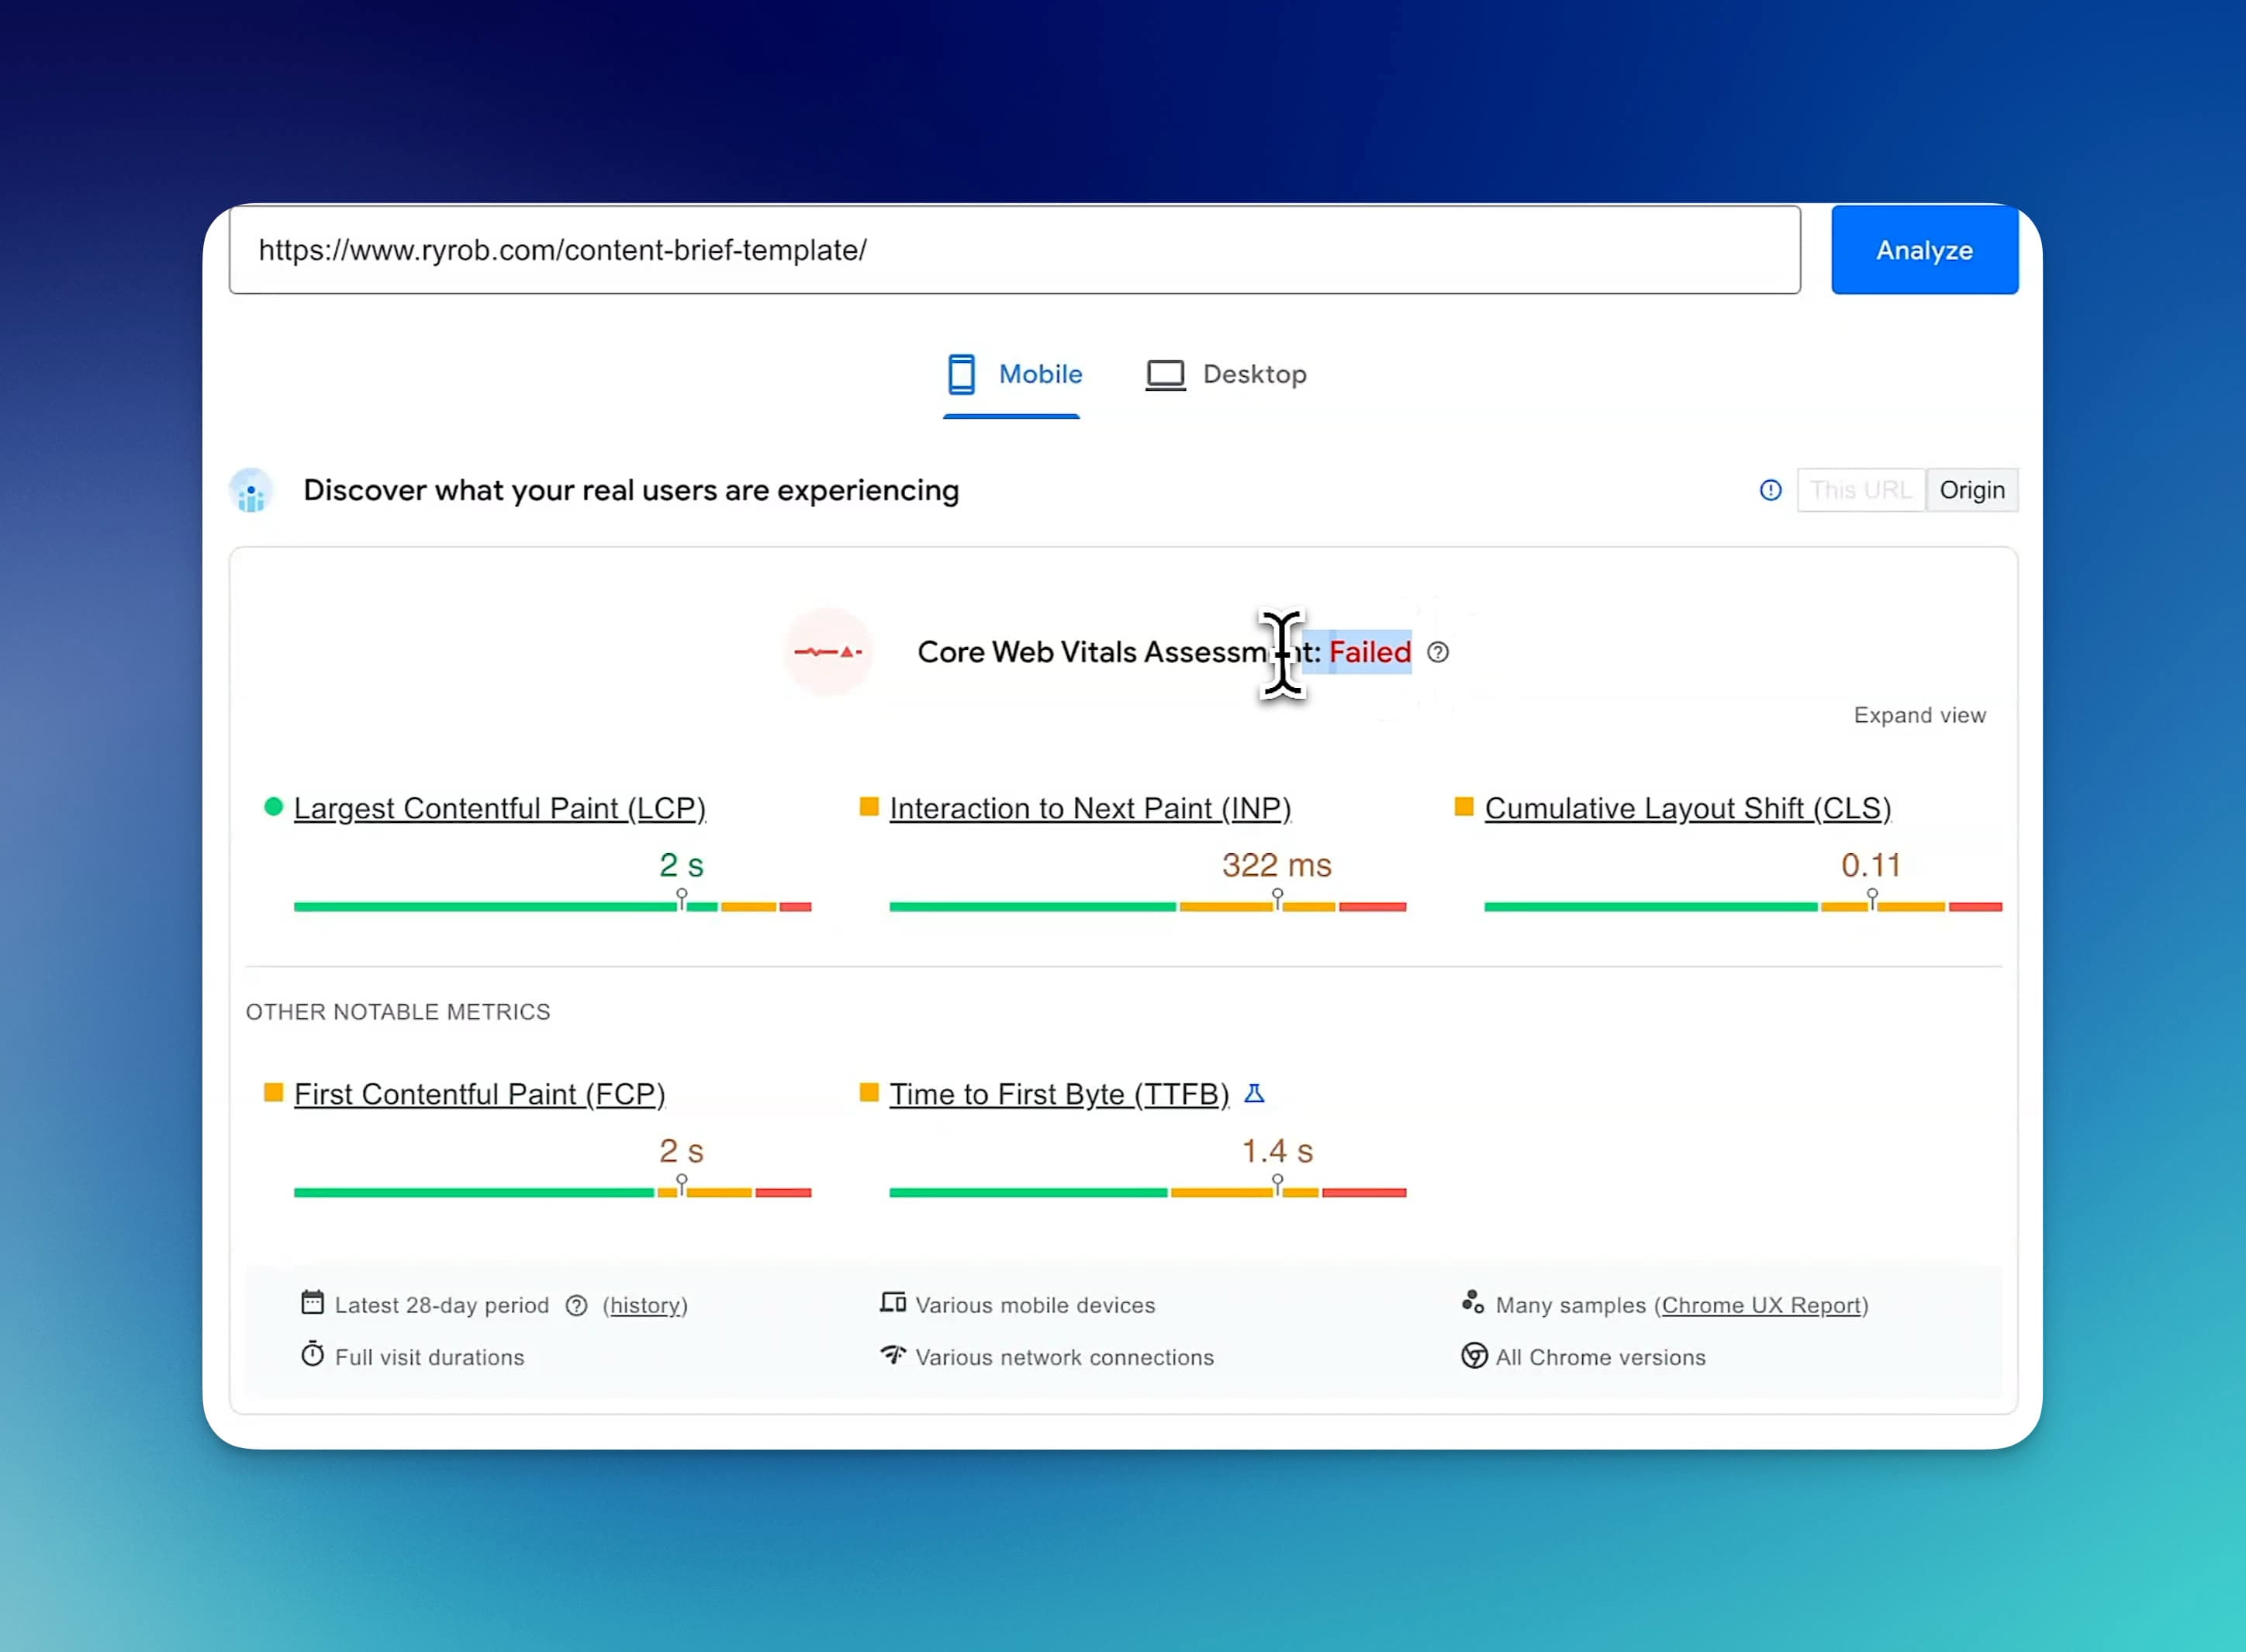2246x1652 pixels.
Task: Open Cumulative Layout Shift (CLS) link
Action: pyautogui.click(x=1687, y=808)
